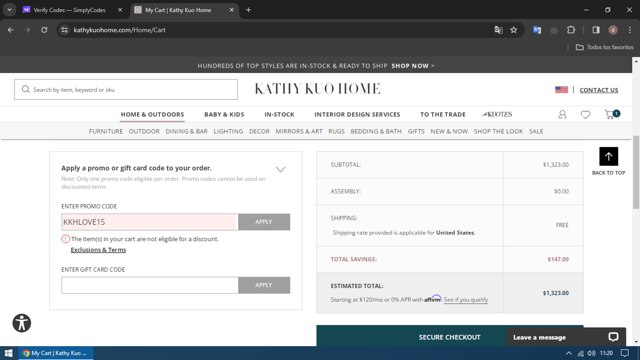
Task: Browse DINING & BAR category
Action: coord(187,131)
